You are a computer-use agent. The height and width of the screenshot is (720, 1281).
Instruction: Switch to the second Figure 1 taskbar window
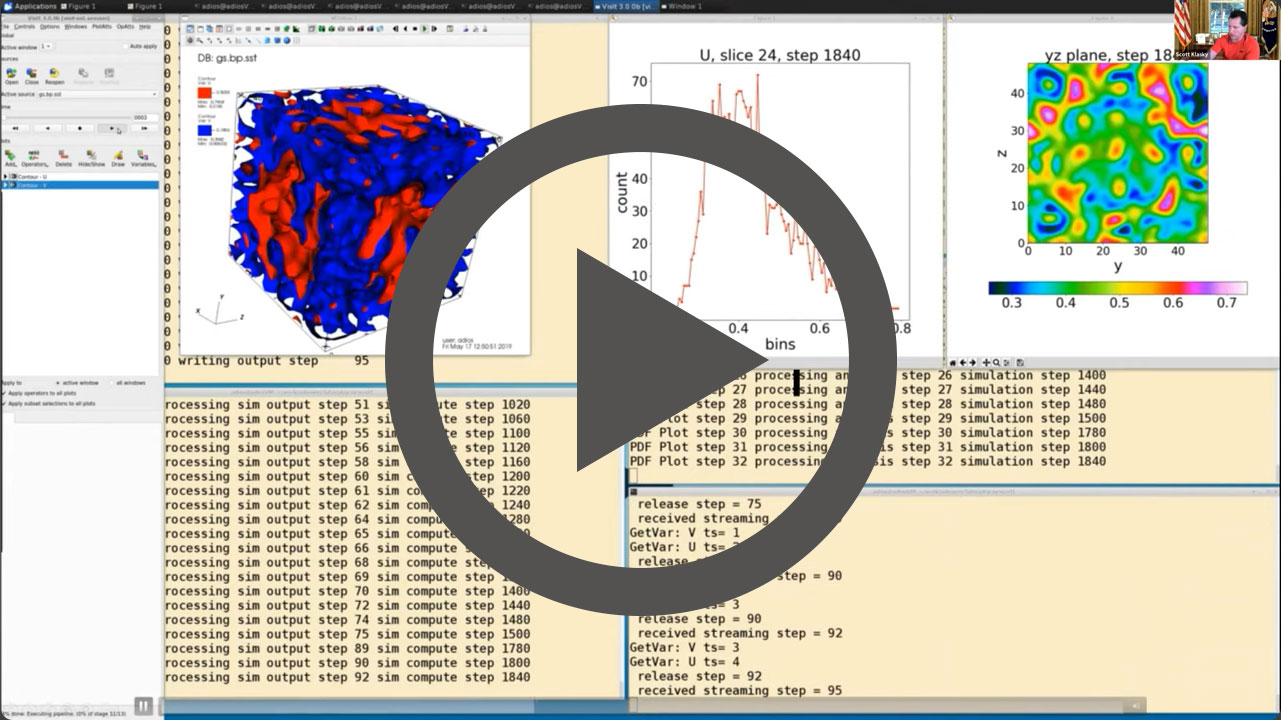[147, 6]
